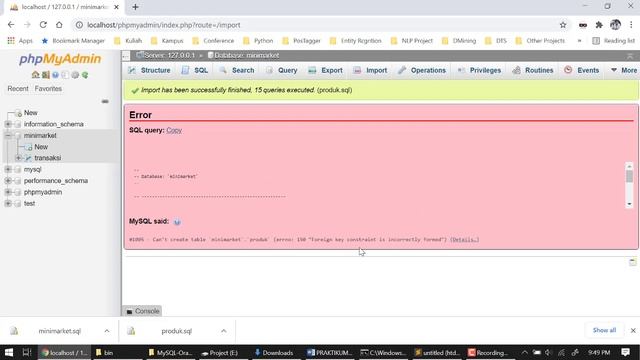This screenshot has height=360, width=640.
Task: Click Copy link next to SQL query
Action: coord(174,130)
